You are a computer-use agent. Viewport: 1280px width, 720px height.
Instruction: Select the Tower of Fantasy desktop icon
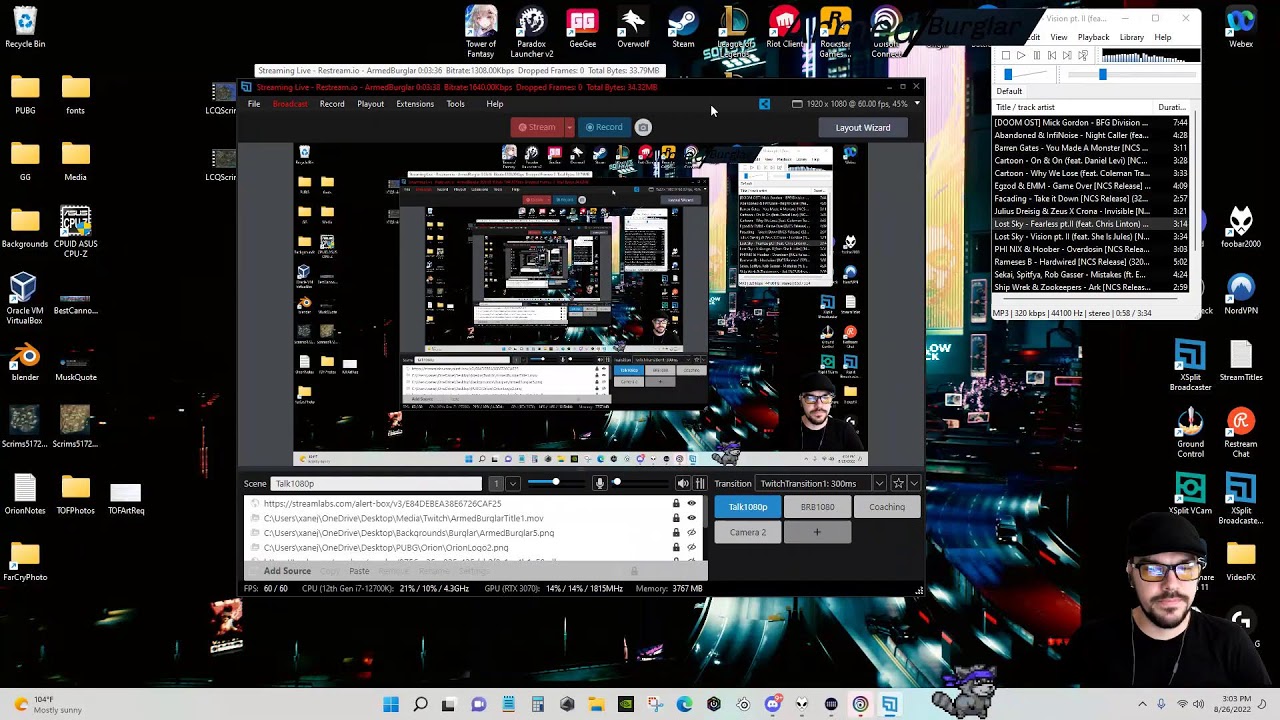tap(481, 33)
